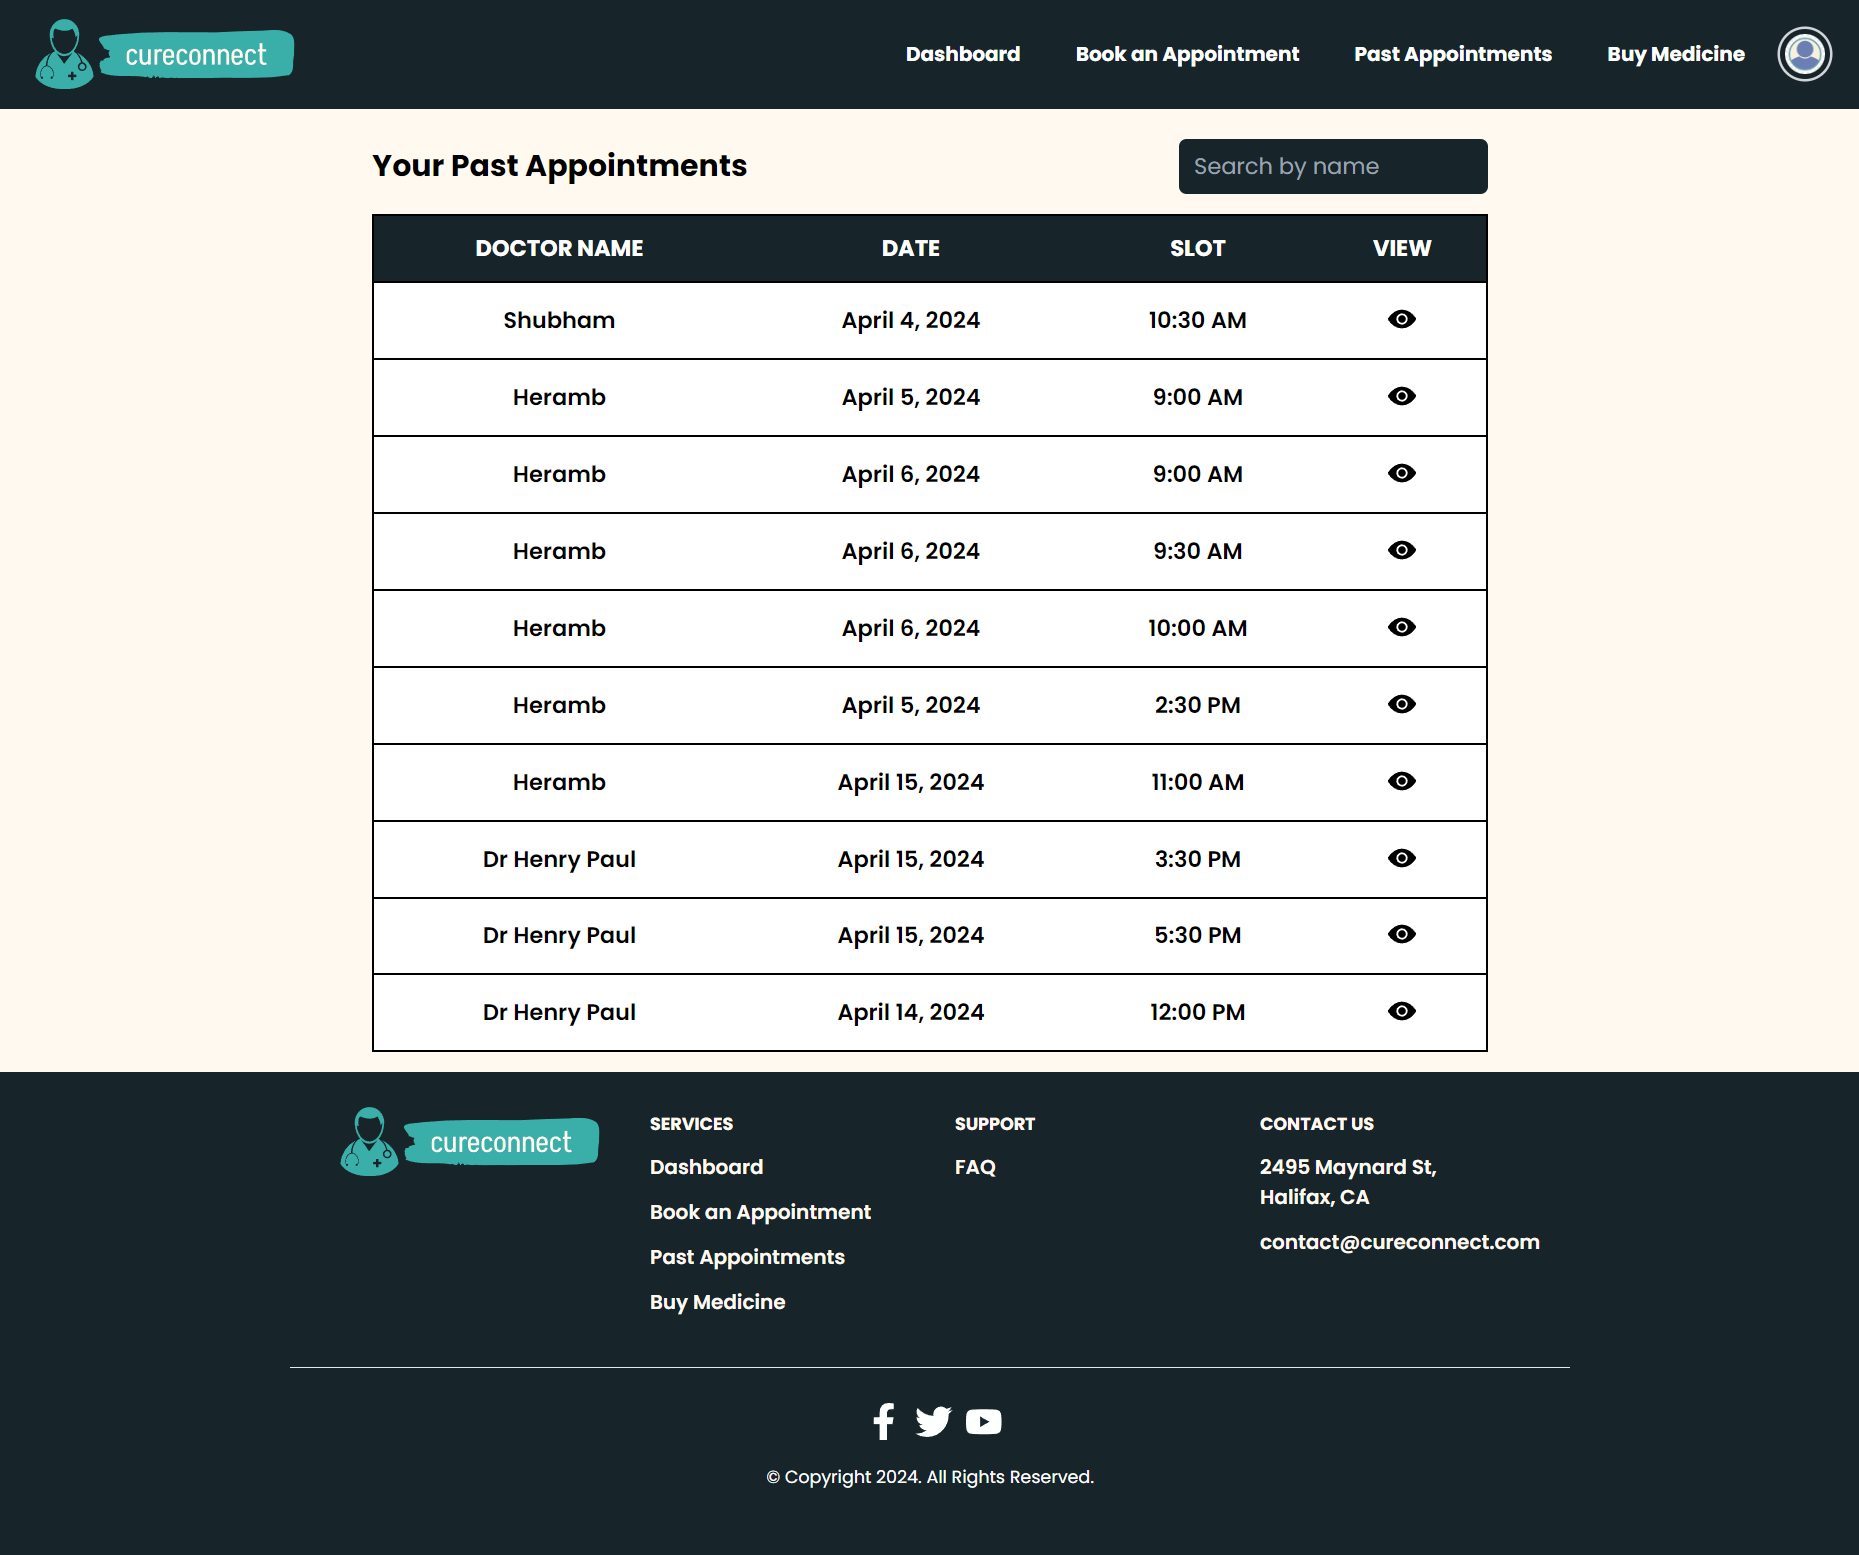
Task: Open the Facebook icon in footer
Action: click(883, 1421)
